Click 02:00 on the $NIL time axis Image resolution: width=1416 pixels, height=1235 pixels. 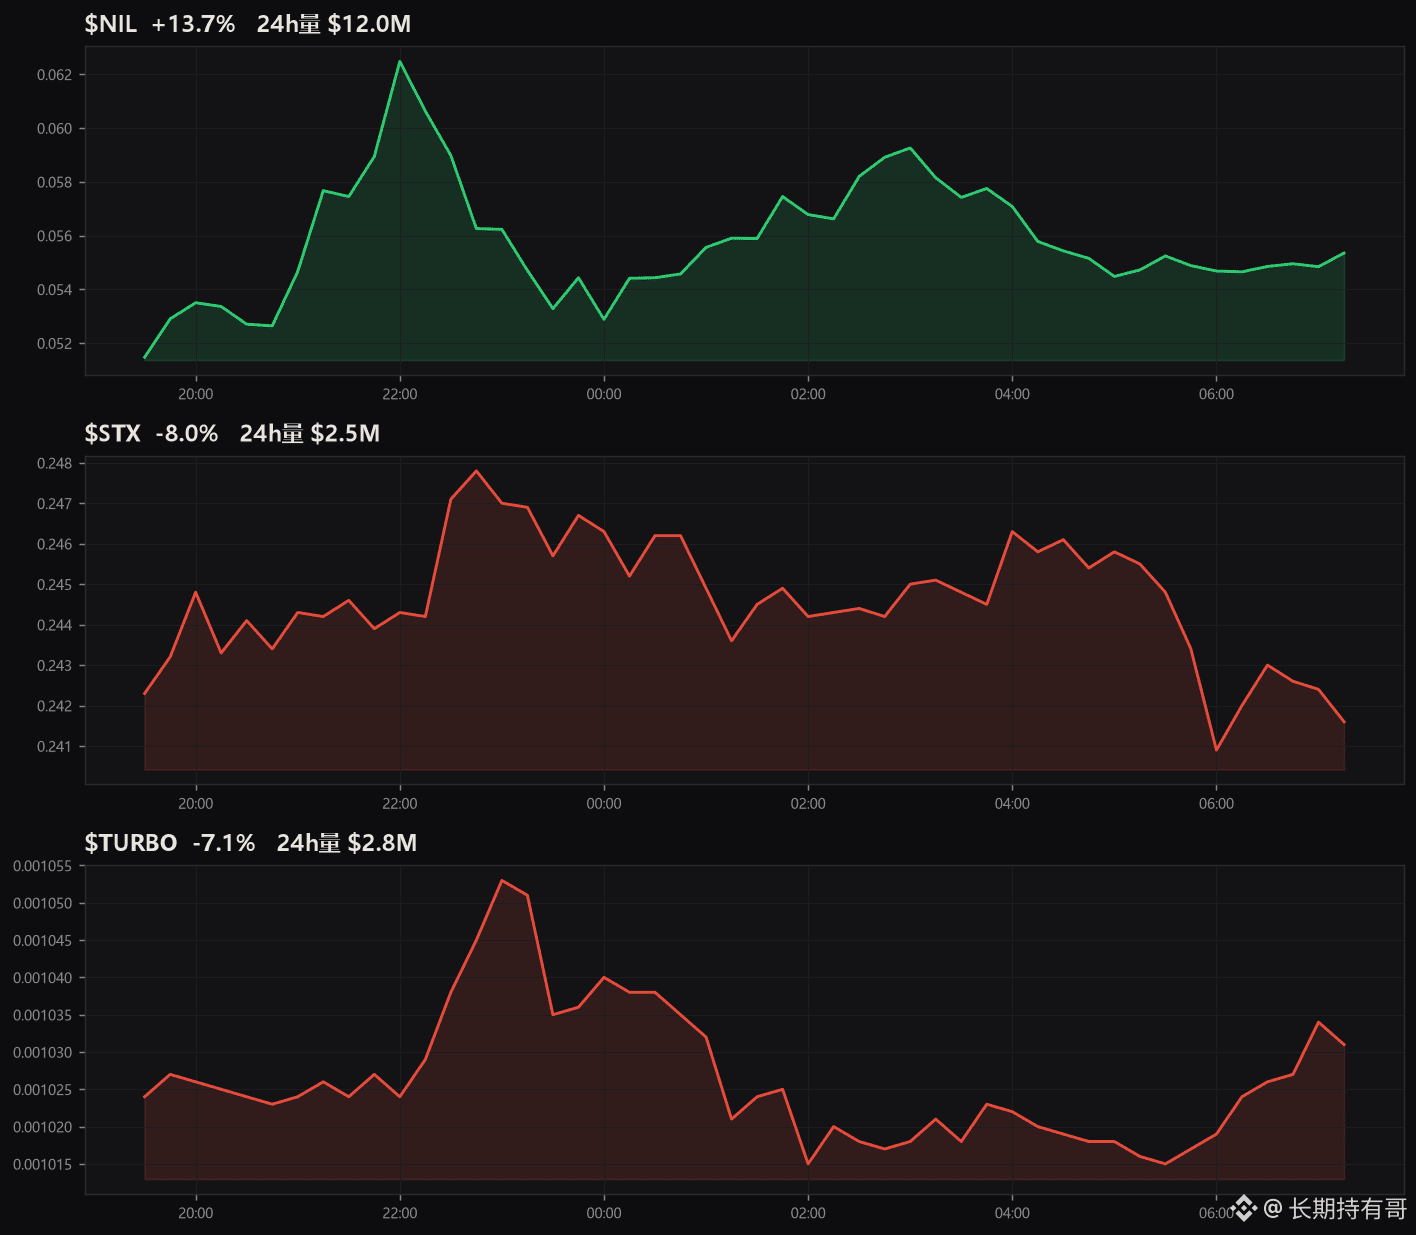tap(808, 394)
